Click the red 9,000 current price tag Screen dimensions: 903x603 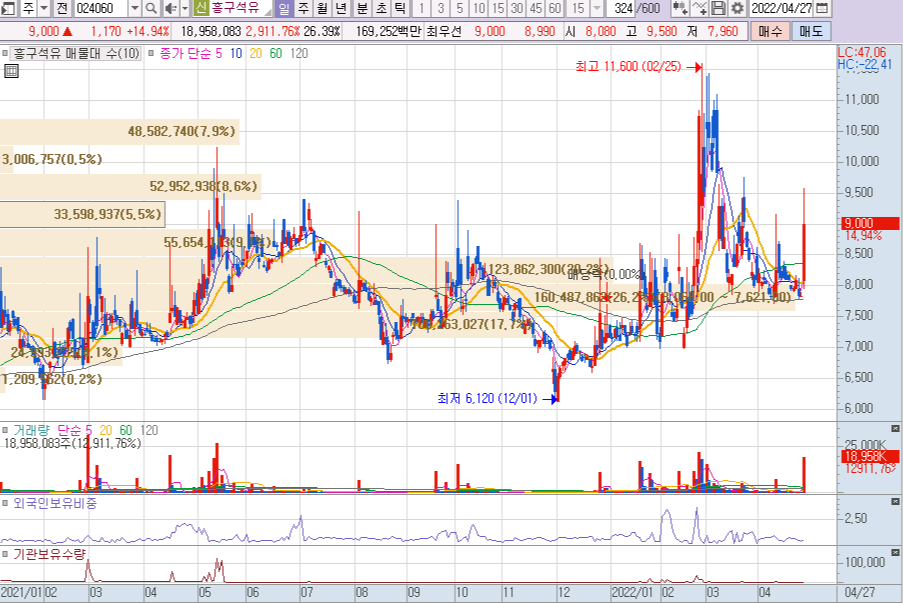point(870,223)
